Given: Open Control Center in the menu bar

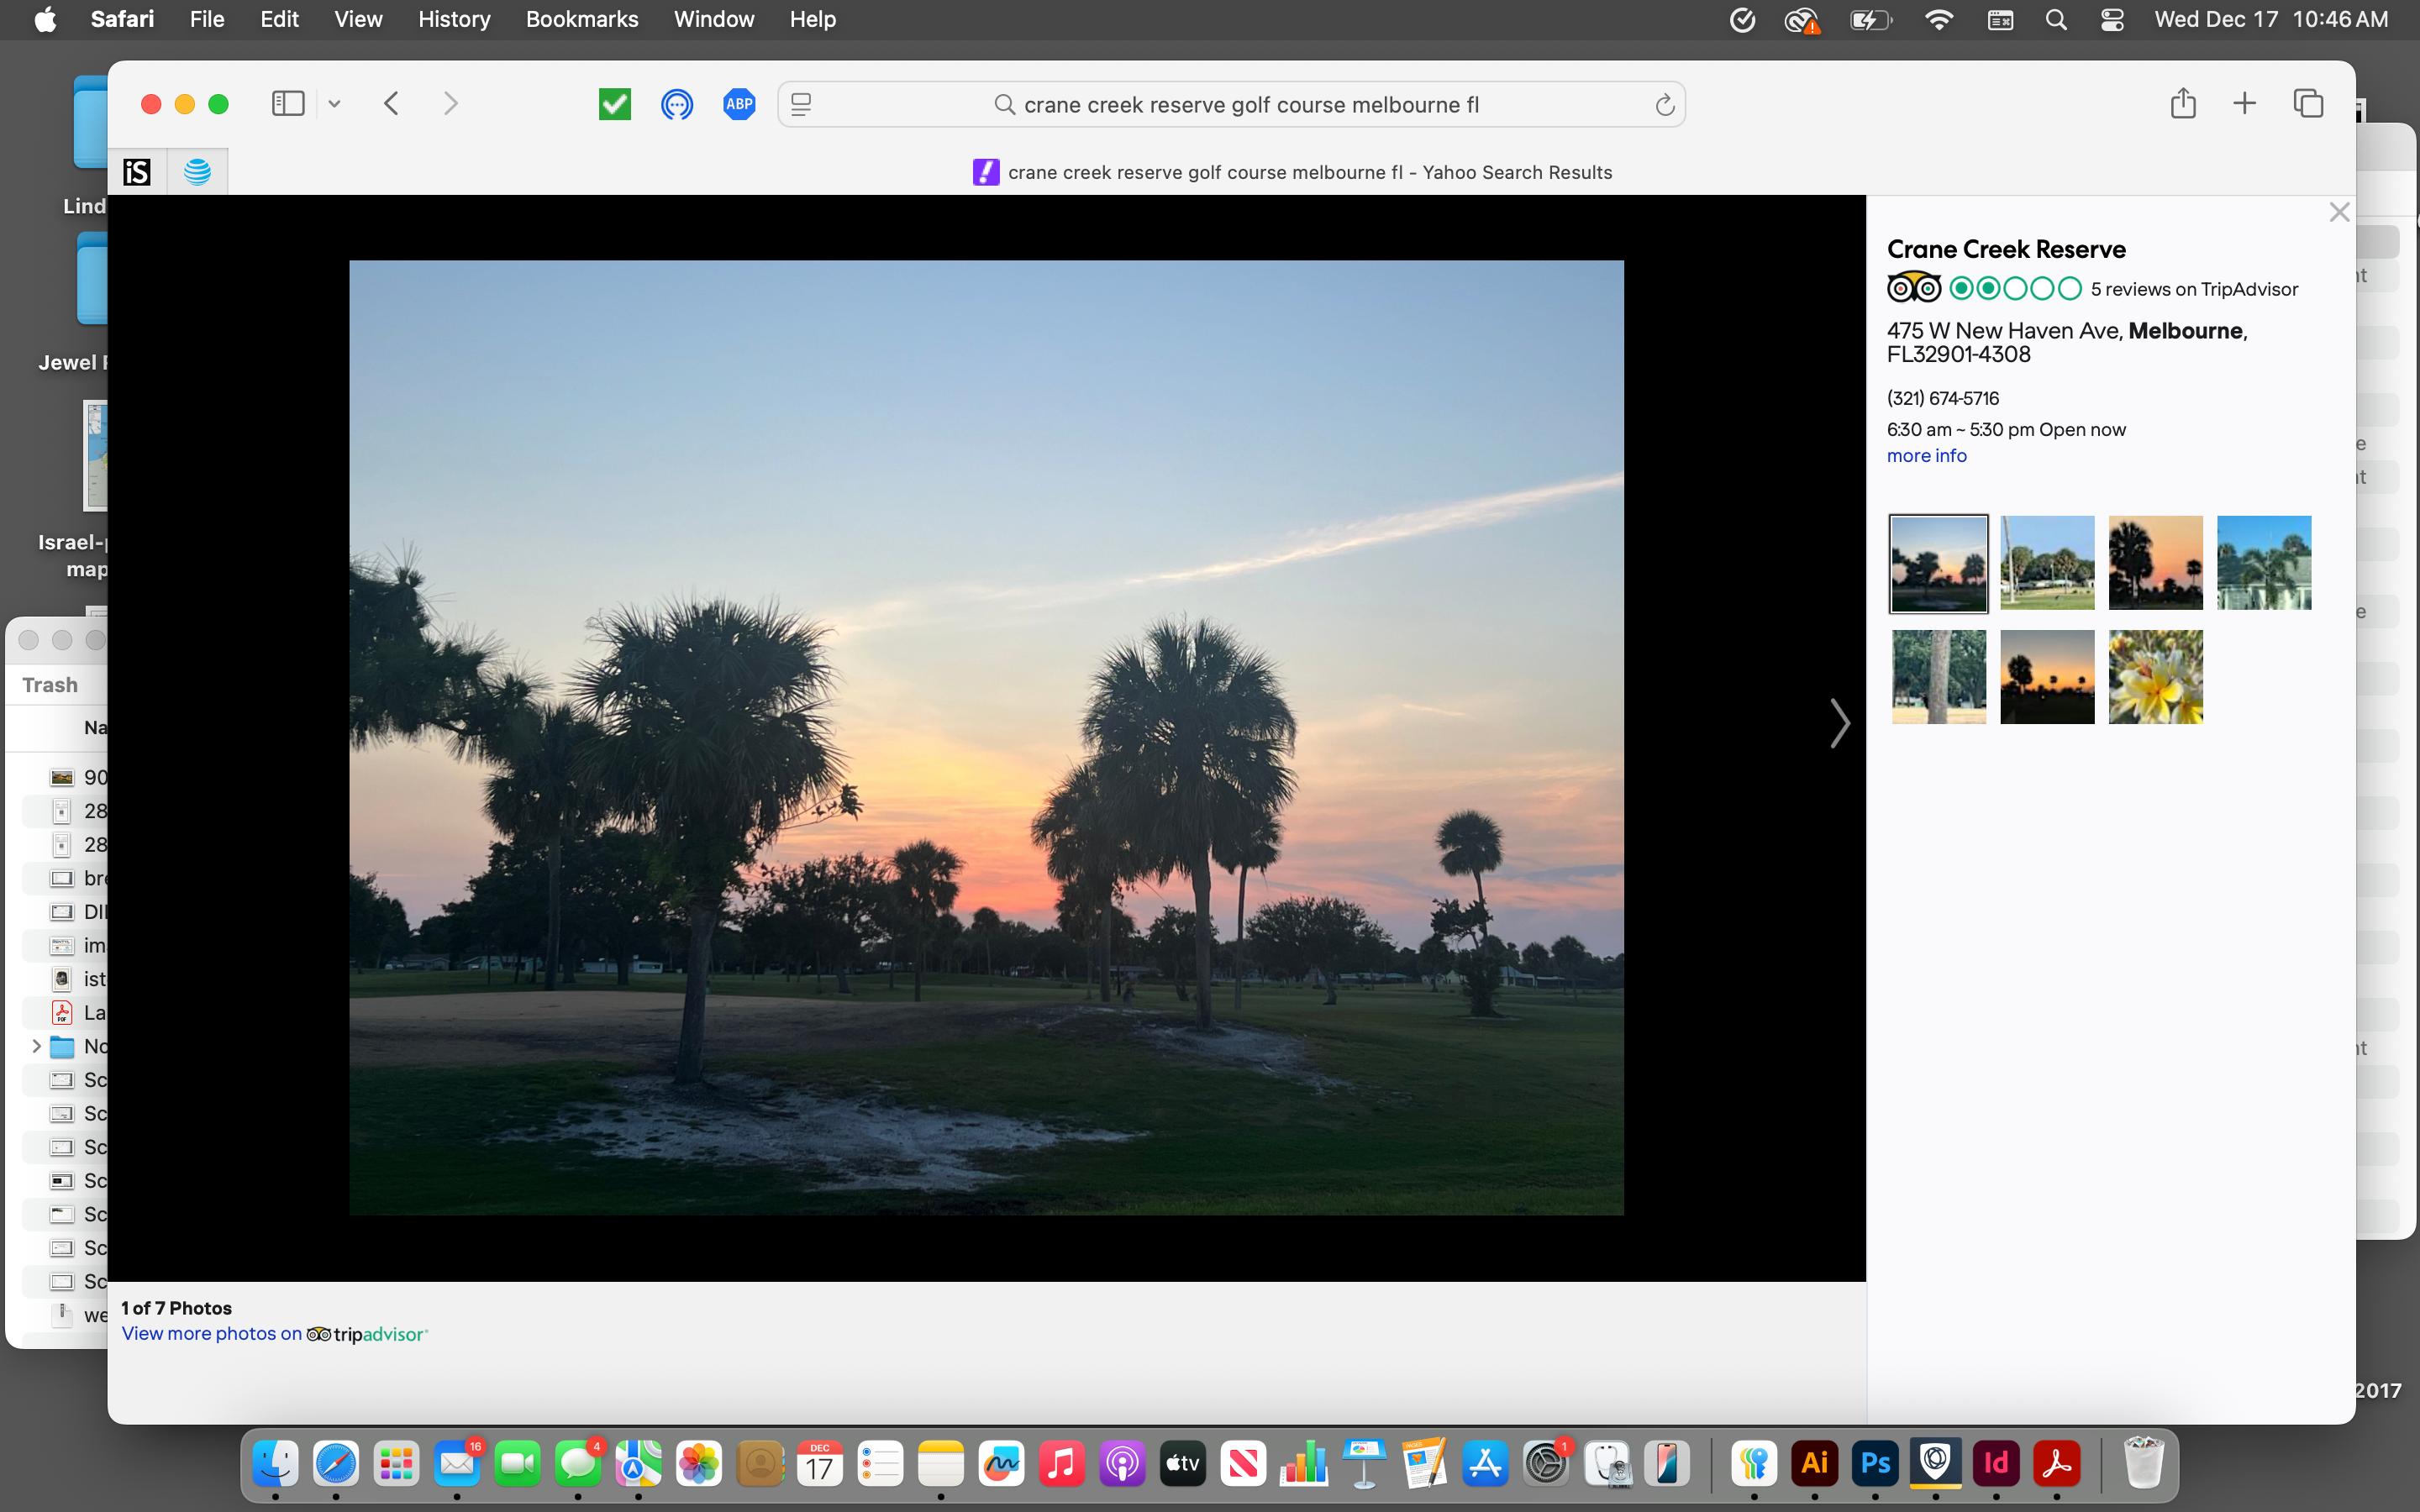Looking at the screenshot, I should point(2112,20).
